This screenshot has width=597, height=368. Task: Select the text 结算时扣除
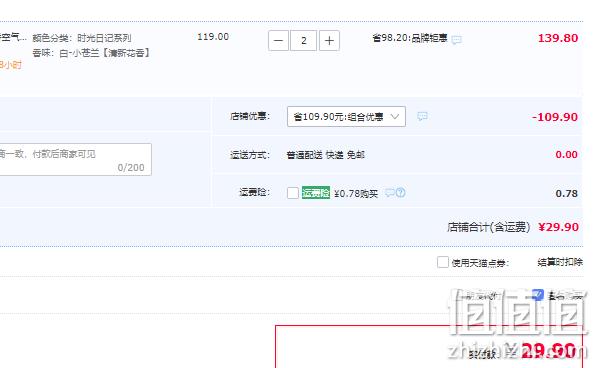(560, 262)
